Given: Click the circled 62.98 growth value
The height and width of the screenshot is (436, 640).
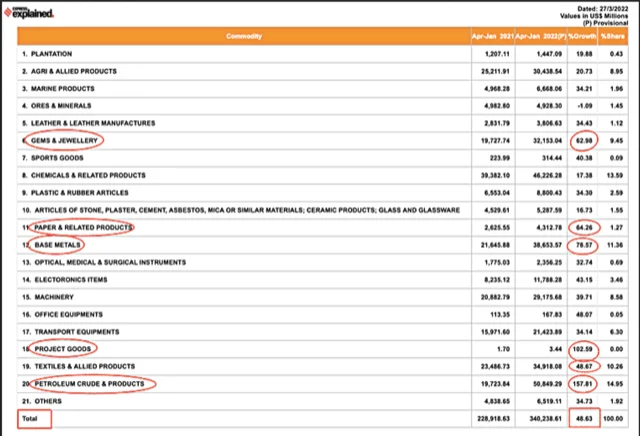Looking at the screenshot, I should (582, 140).
